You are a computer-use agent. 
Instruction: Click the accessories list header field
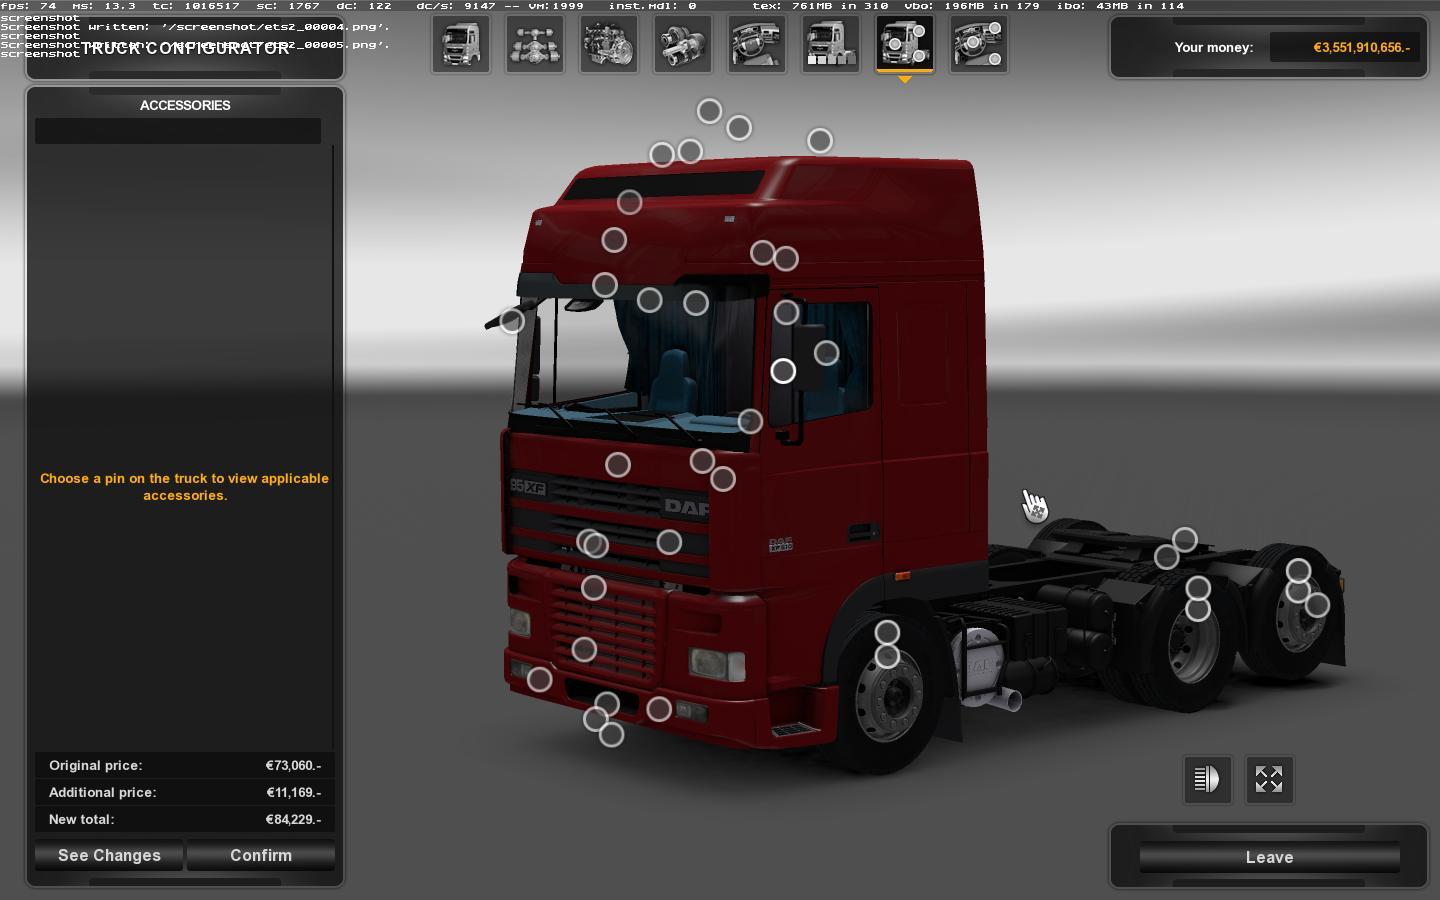pos(178,131)
